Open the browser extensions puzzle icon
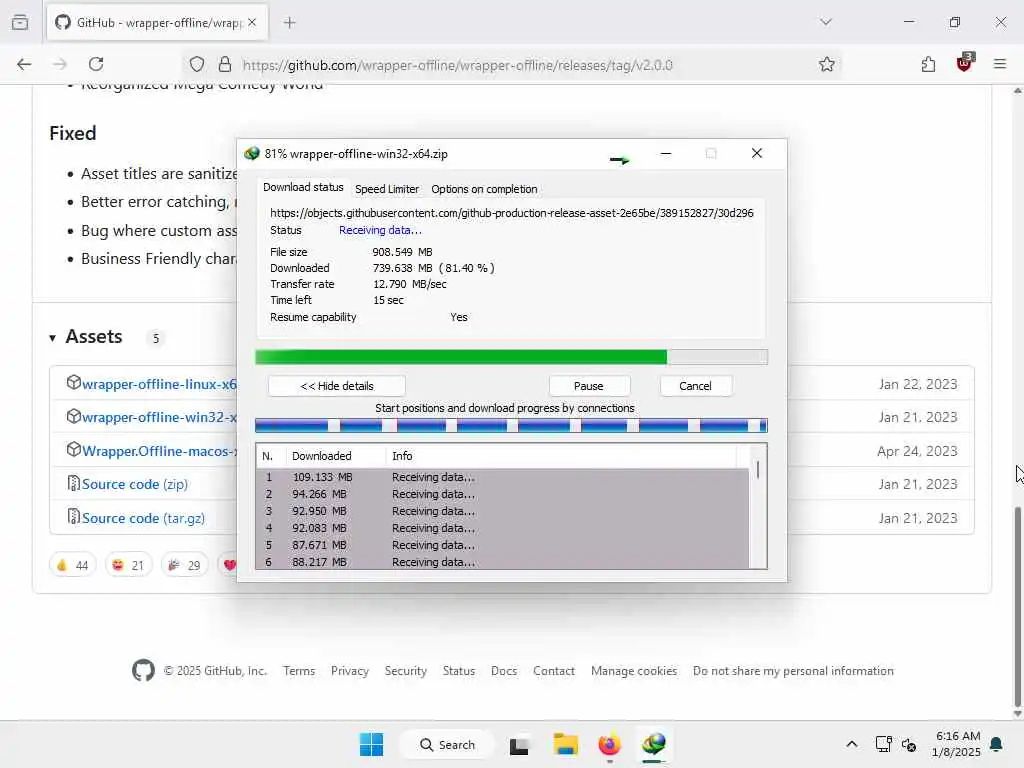 [x=928, y=64]
